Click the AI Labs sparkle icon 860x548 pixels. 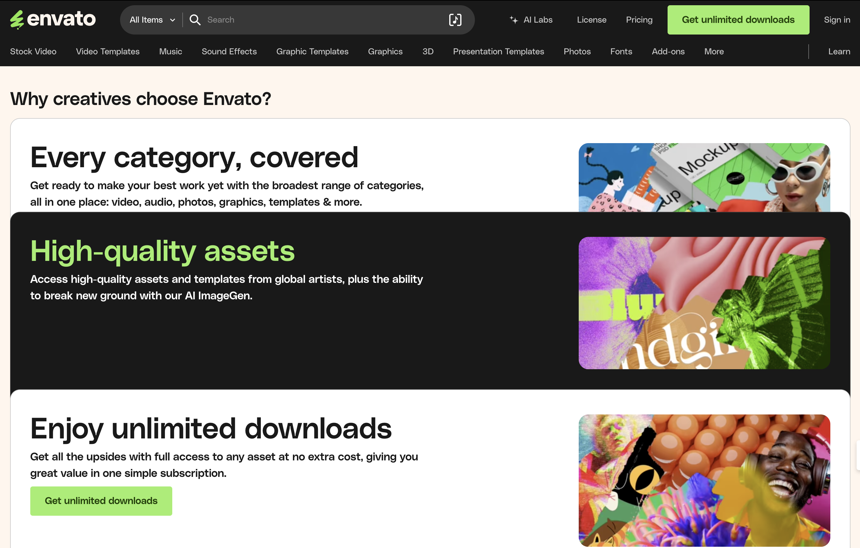pos(514,20)
